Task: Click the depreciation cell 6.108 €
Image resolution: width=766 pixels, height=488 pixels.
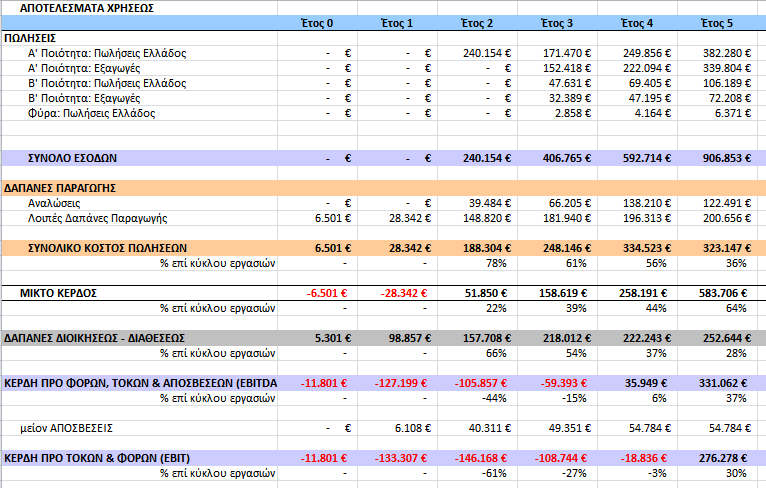Action: coord(413,428)
